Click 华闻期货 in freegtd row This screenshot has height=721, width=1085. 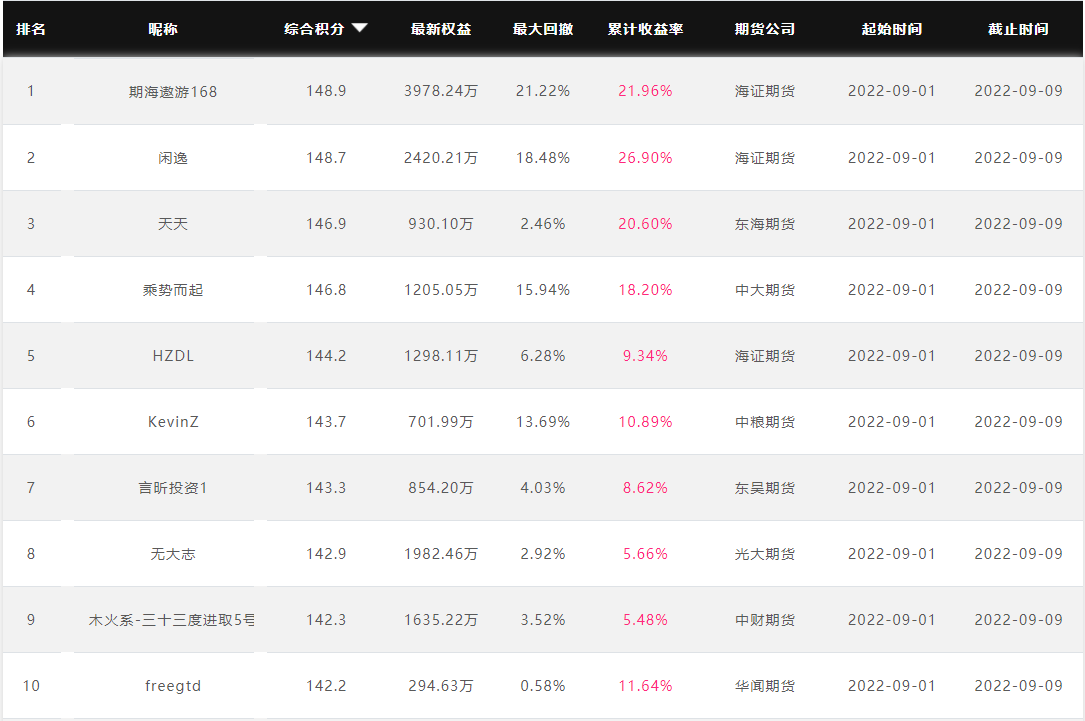click(x=765, y=686)
